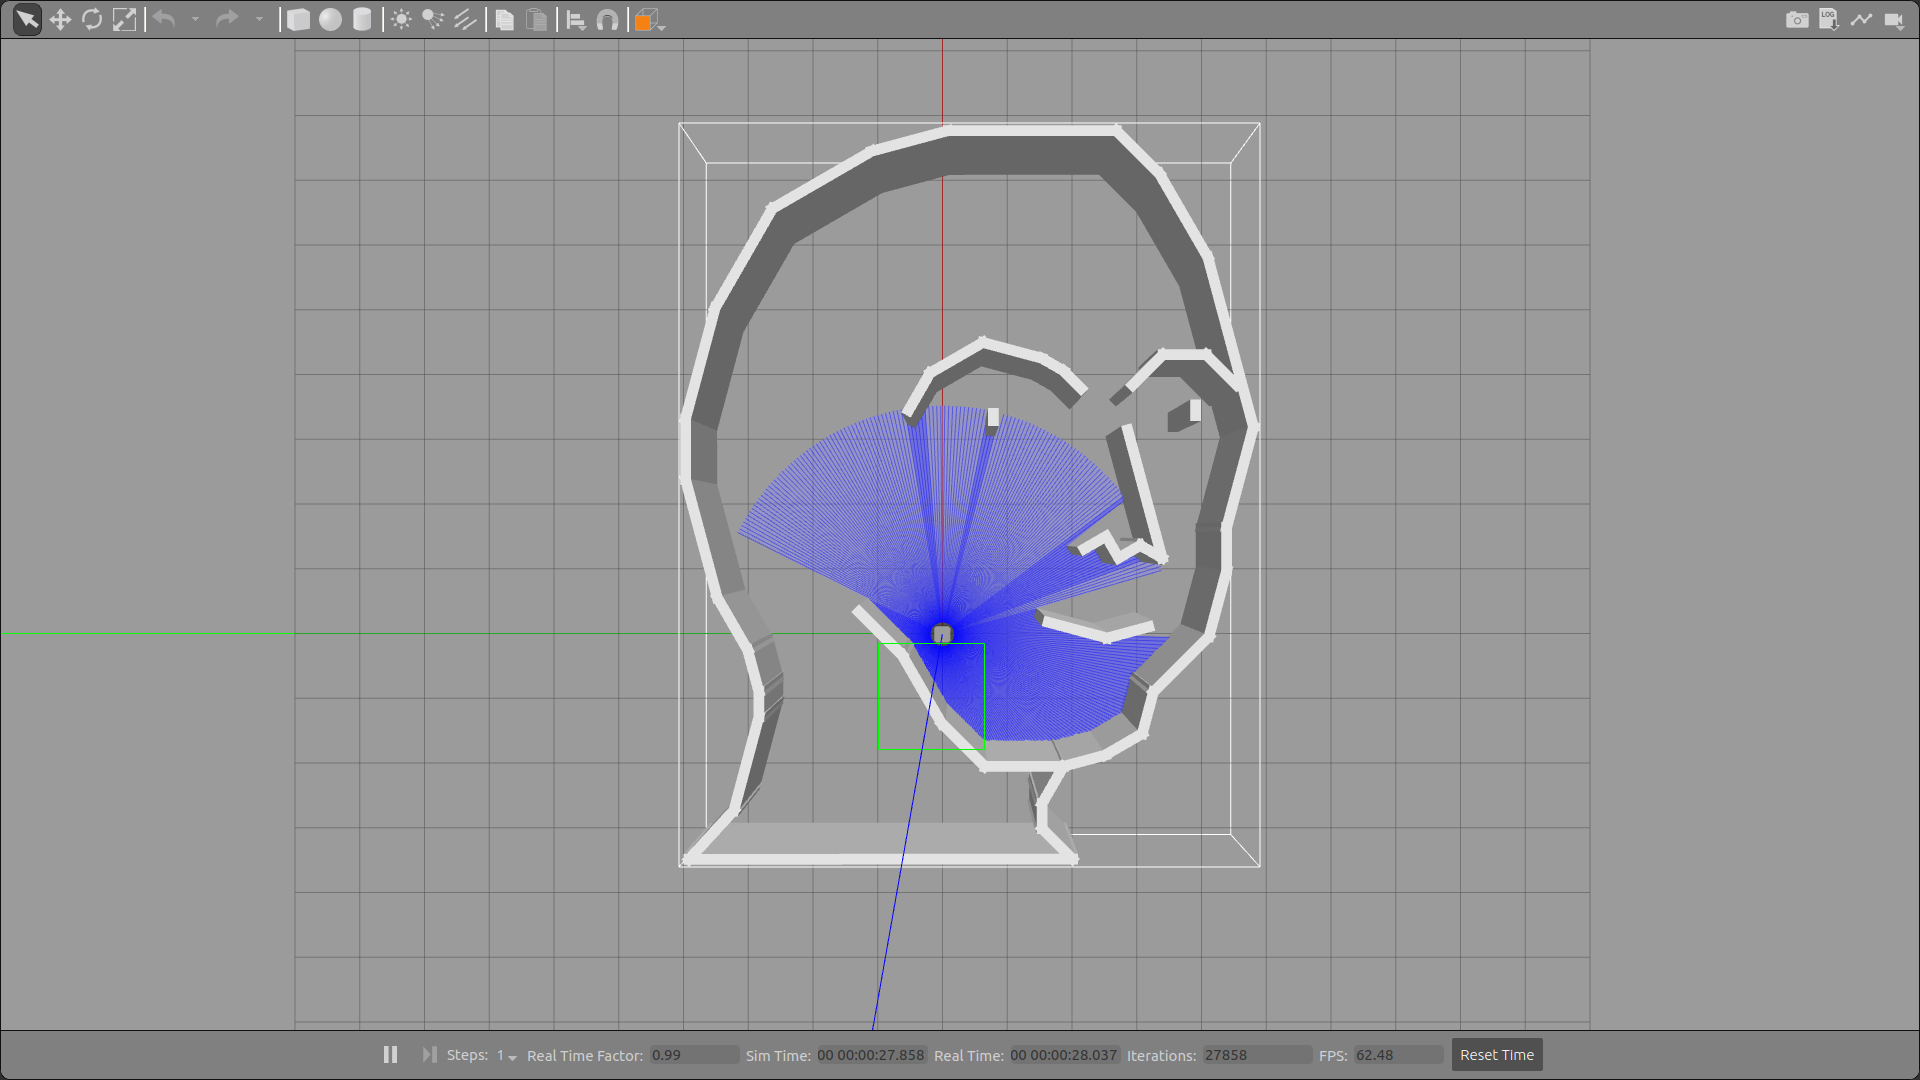Select the scale mode tool
The image size is (1920, 1080).
tap(124, 20)
